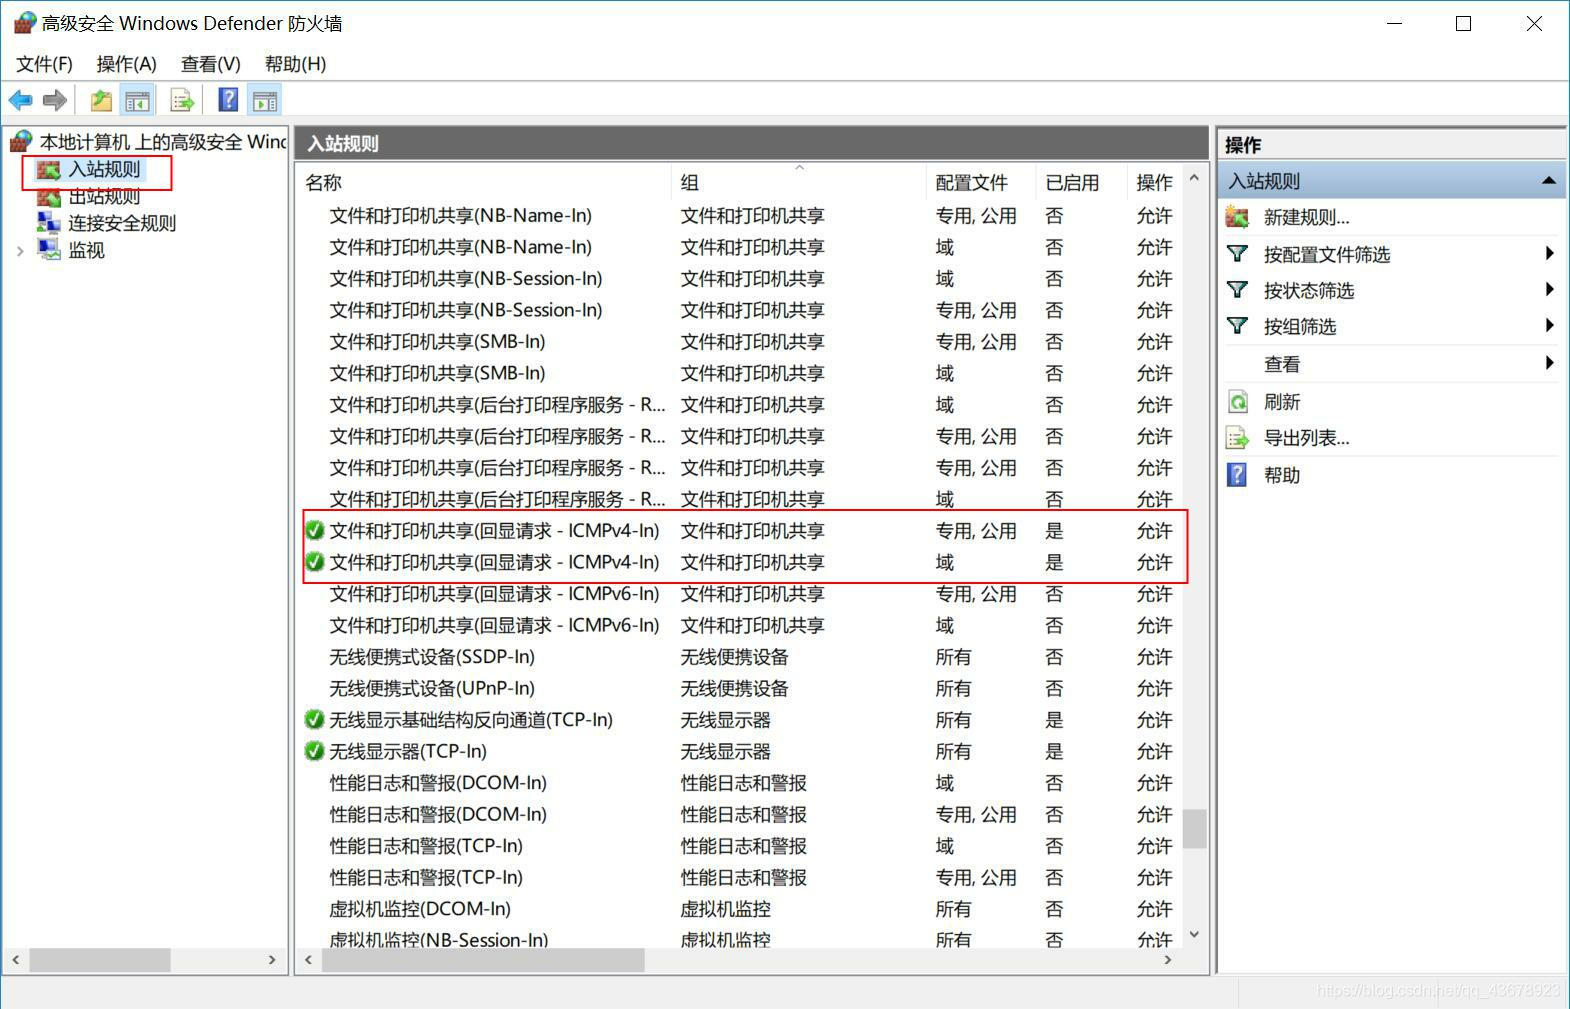Click rules list horizontal scrollbar thumb
1570x1009 pixels.
click(482, 960)
